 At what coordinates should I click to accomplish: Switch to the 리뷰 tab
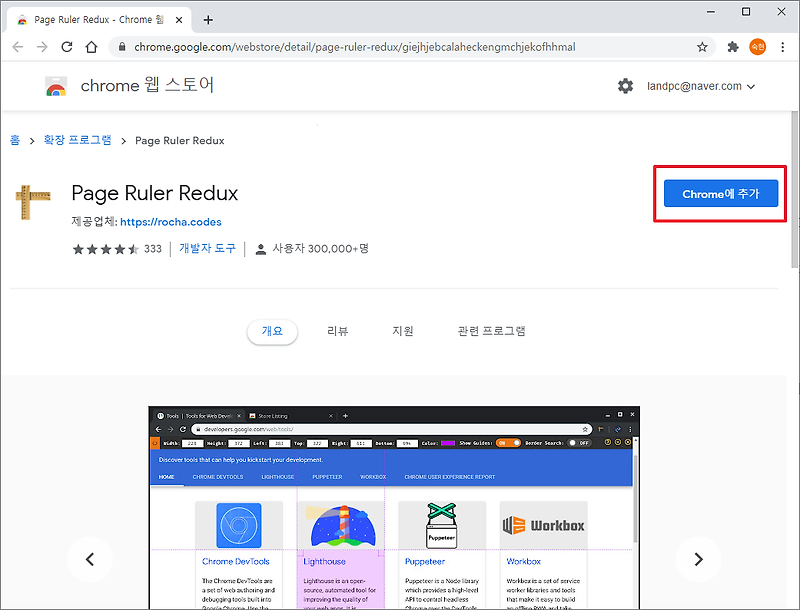pos(338,330)
